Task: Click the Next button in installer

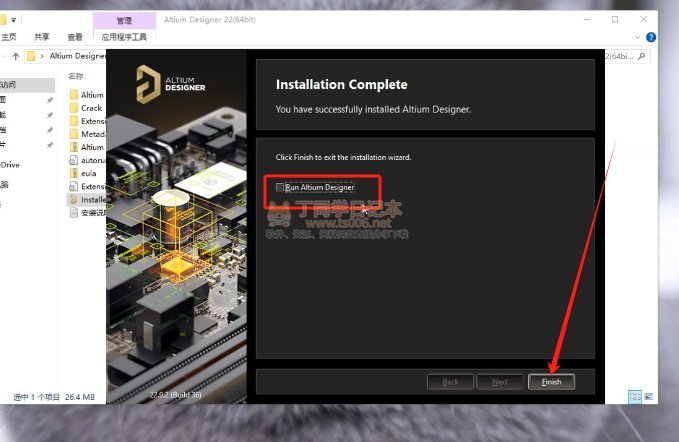Action: click(x=500, y=382)
